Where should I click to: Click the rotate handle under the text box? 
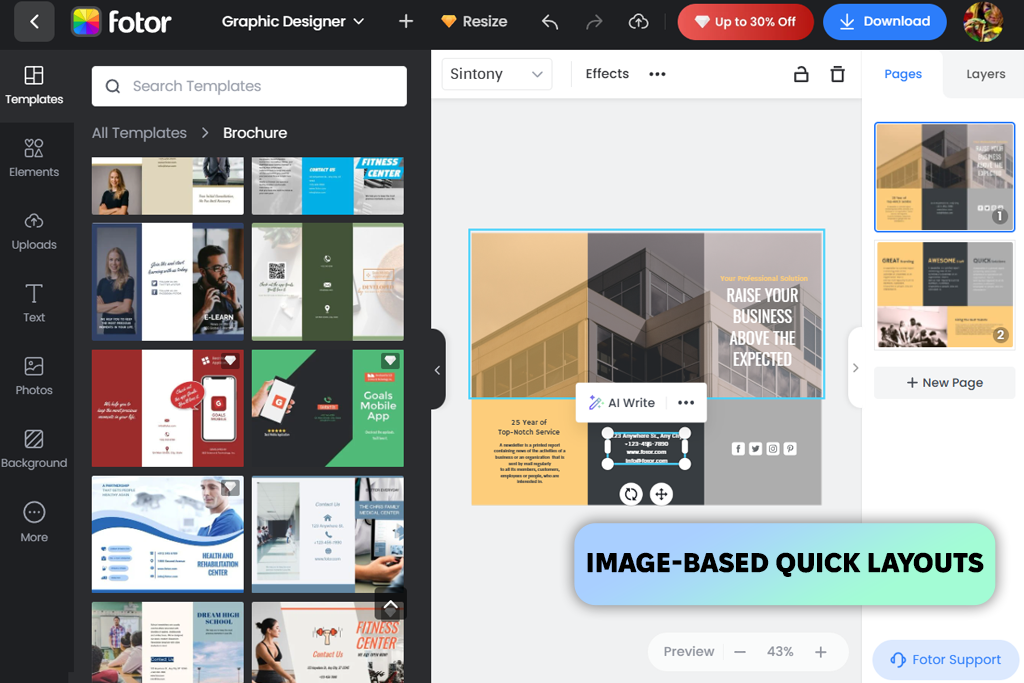click(x=631, y=494)
